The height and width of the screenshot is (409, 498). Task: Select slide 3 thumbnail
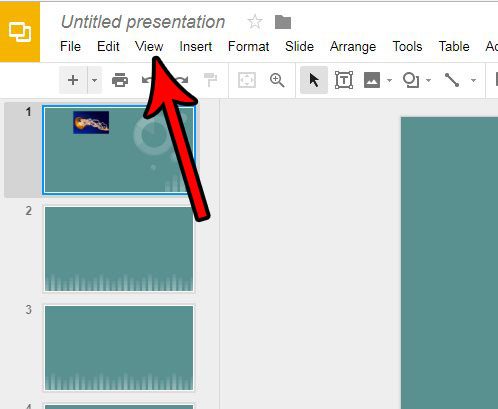[x=119, y=348]
